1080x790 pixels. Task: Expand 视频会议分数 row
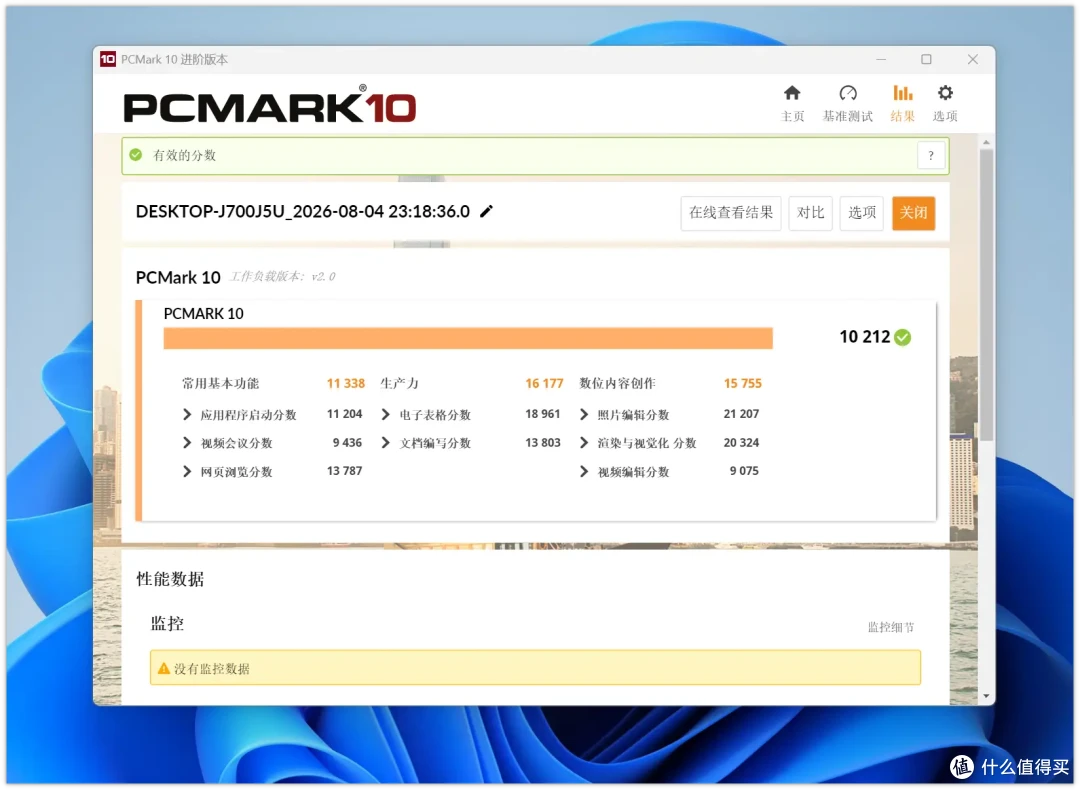(x=187, y=442)
